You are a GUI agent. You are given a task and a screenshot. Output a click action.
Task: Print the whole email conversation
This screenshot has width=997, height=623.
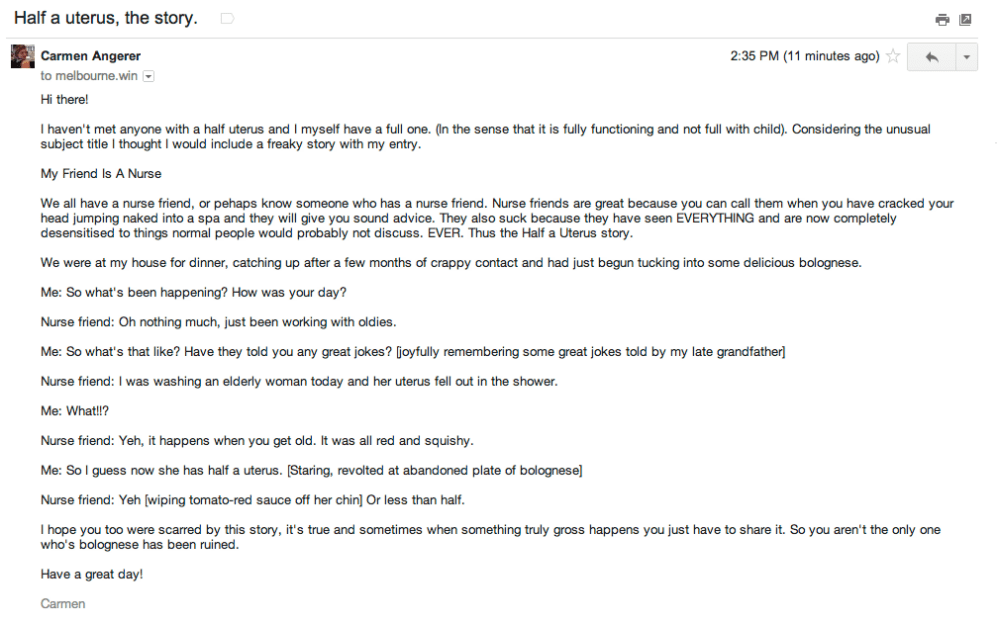[942, 20]
